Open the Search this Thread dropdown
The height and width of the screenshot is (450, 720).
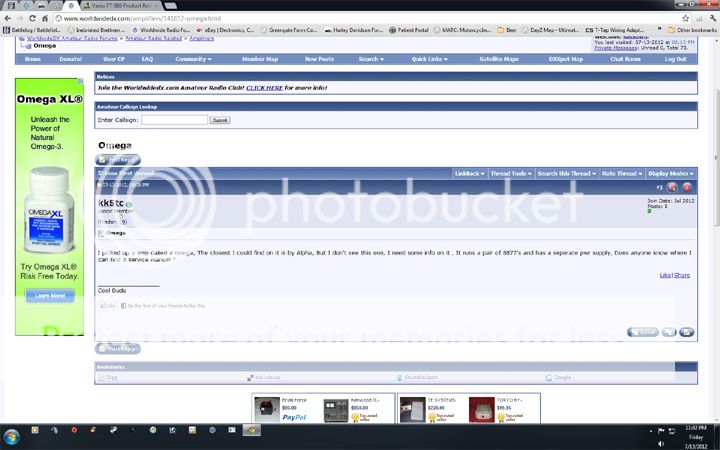pos(565,173)
